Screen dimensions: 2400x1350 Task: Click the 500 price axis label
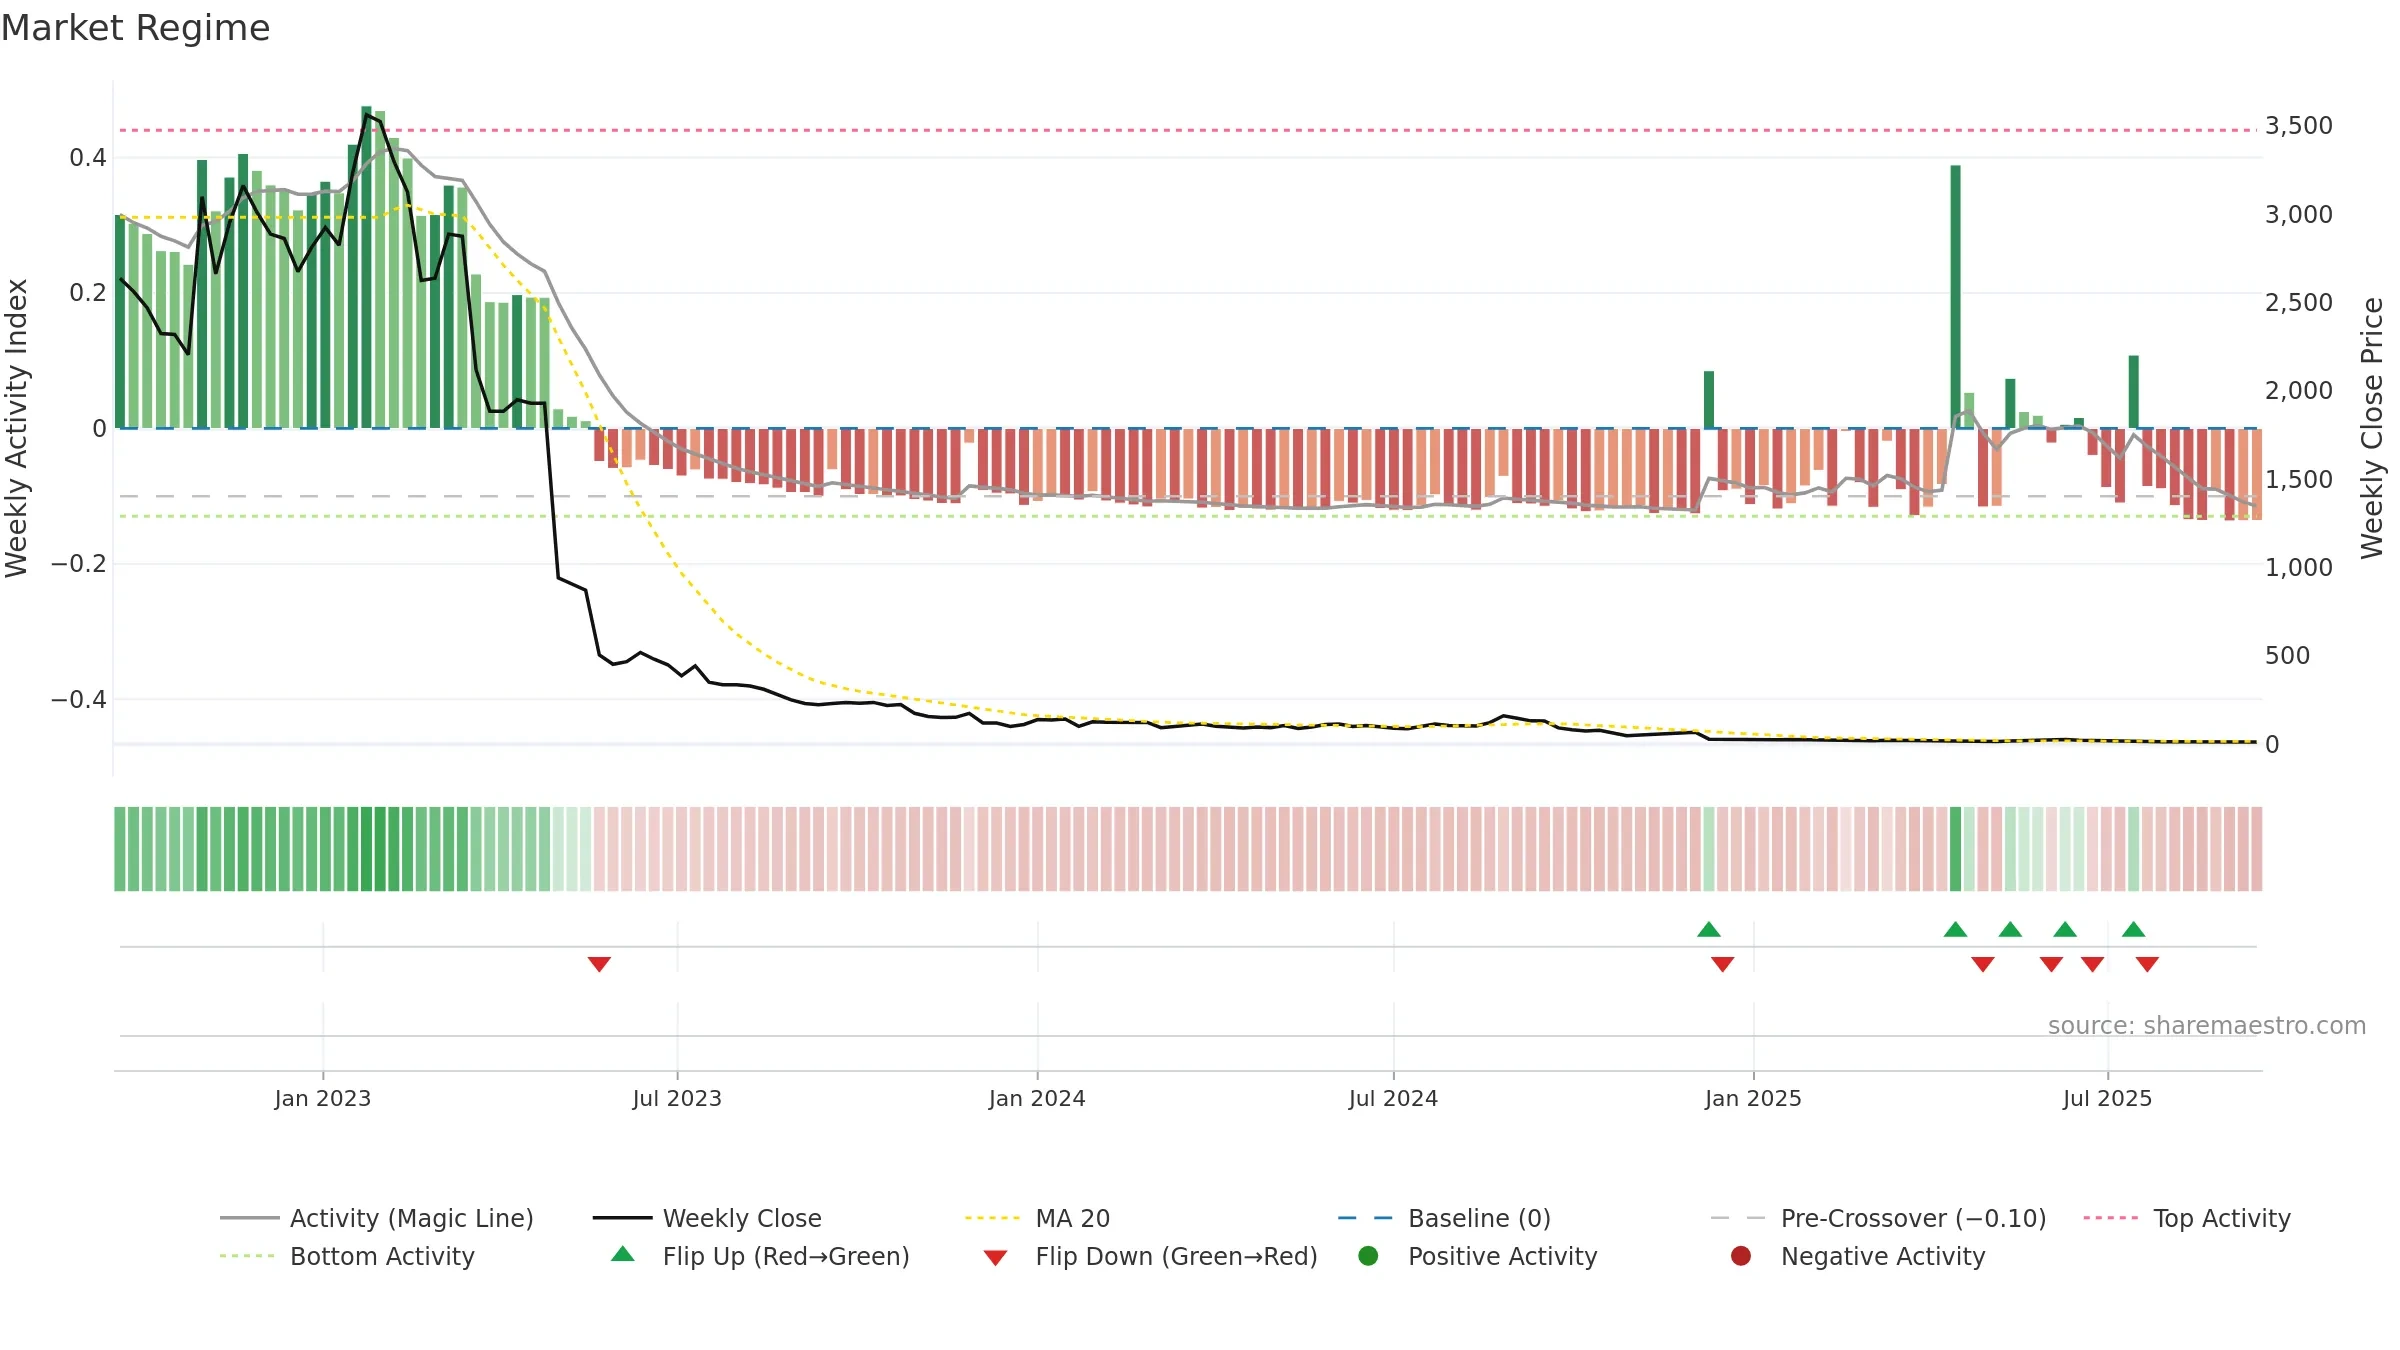[x=2288, y=656]
